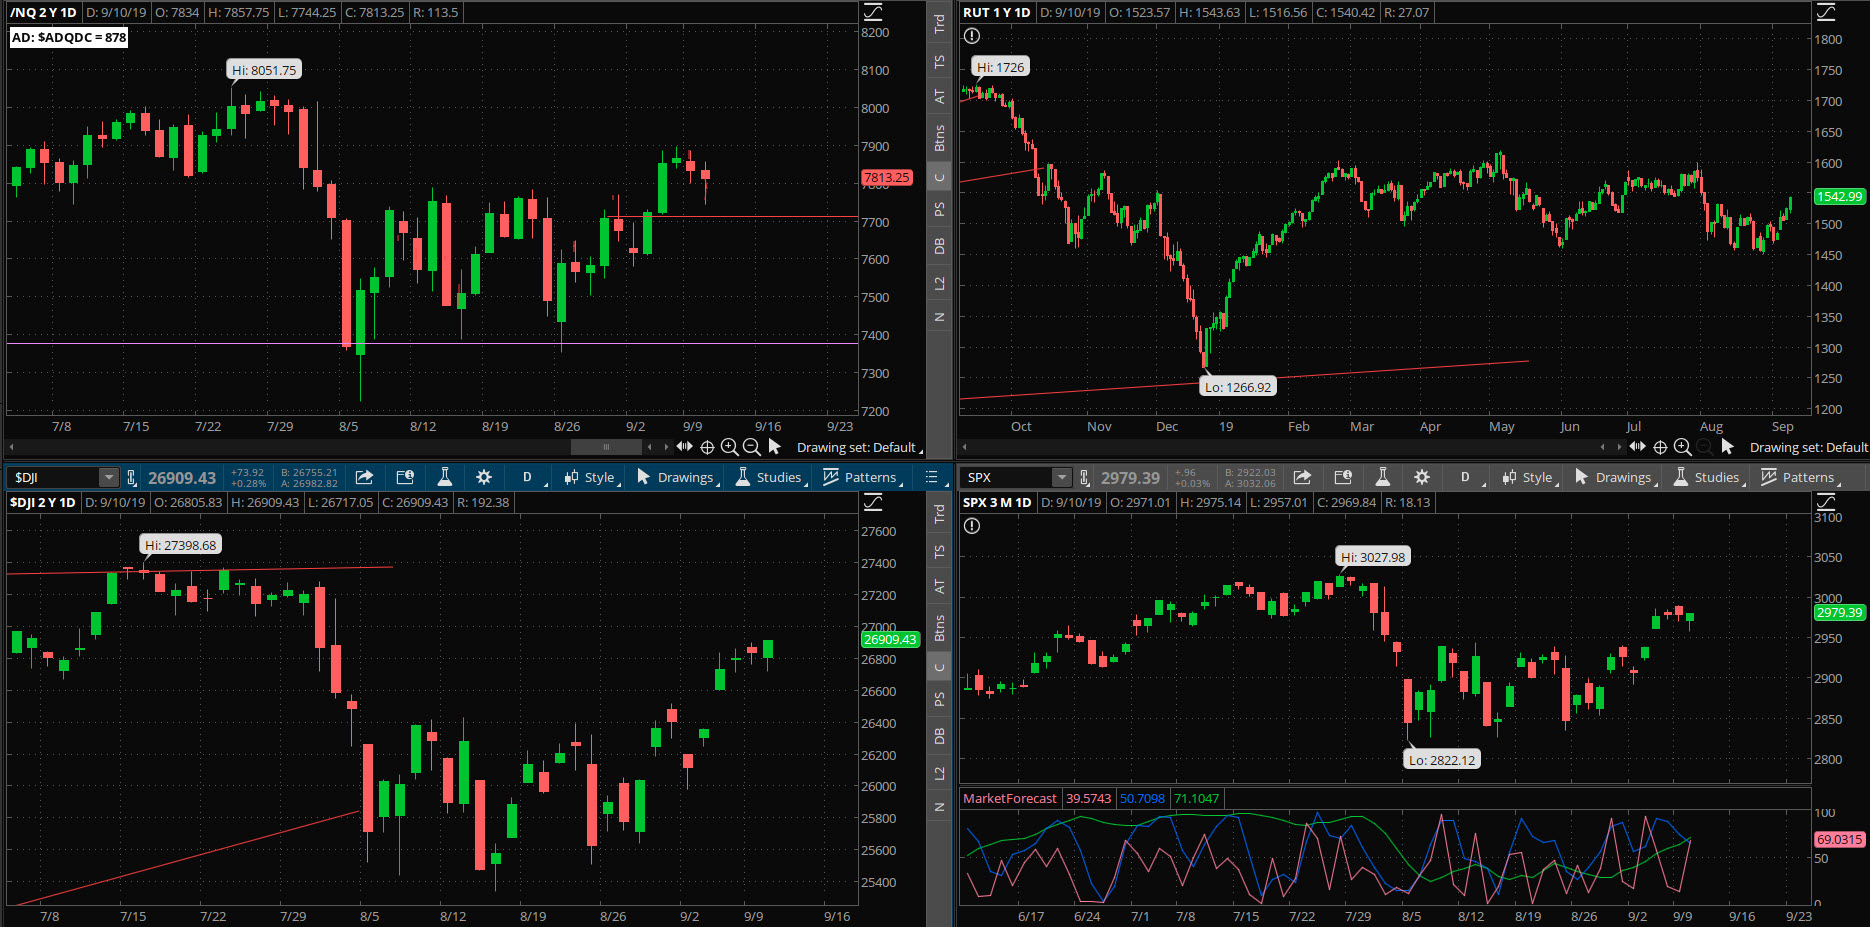Click the /NQ chart horizontal scrollbar thumb
Image resolution: width=1870 pixels, height=927 pixels.
pos(606,447)
